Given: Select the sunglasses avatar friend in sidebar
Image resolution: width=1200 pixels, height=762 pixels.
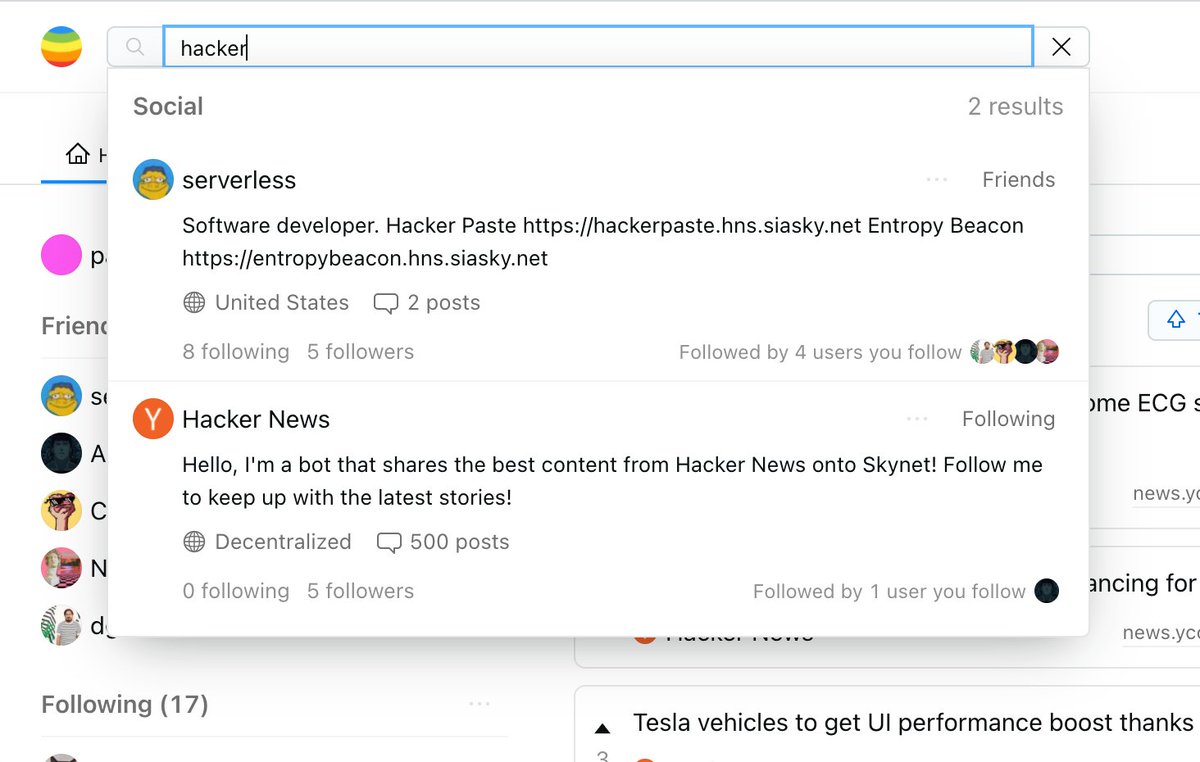Looking at the screenshot, I should (61, 510).
